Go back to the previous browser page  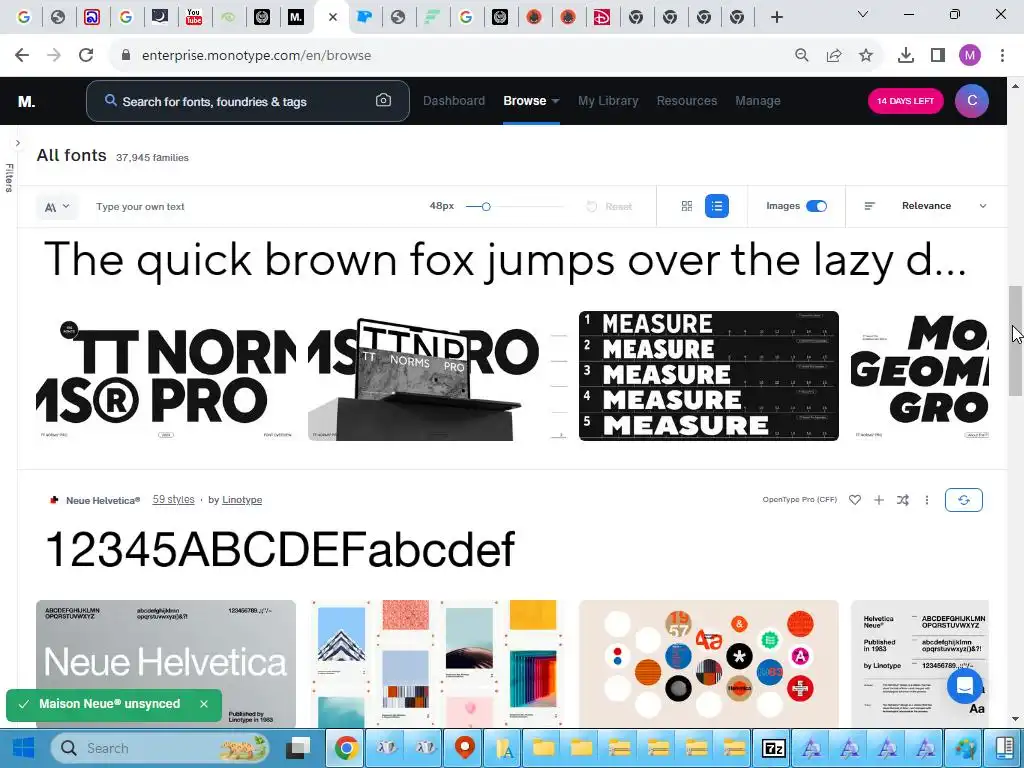(22, 55)
